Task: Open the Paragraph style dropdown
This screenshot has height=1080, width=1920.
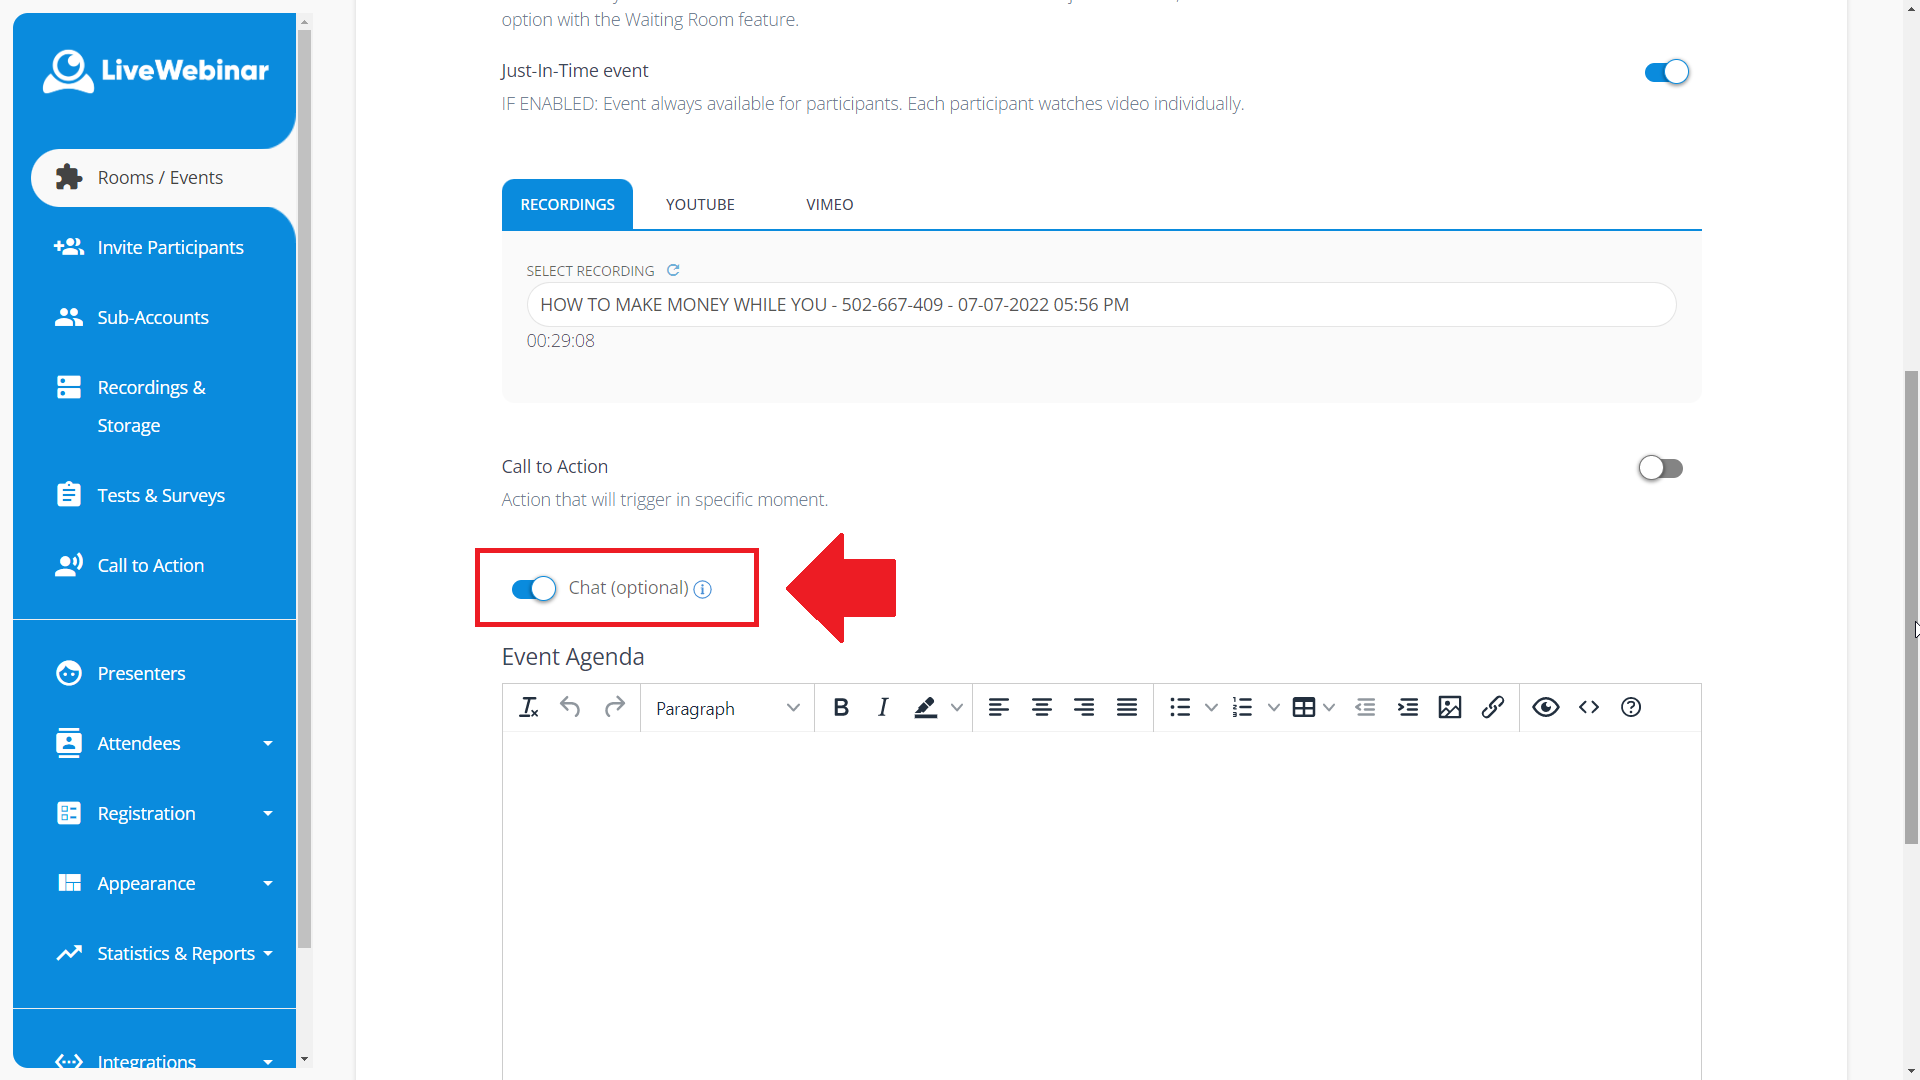Action: 726,707
